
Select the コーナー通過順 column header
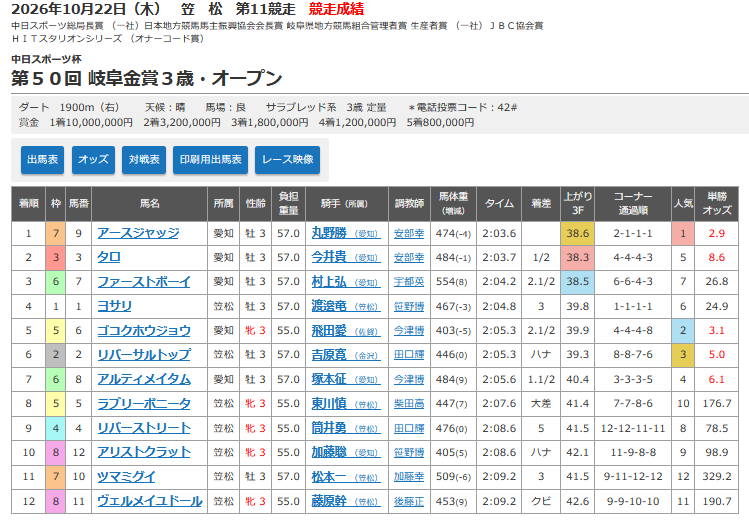[633, 204]
